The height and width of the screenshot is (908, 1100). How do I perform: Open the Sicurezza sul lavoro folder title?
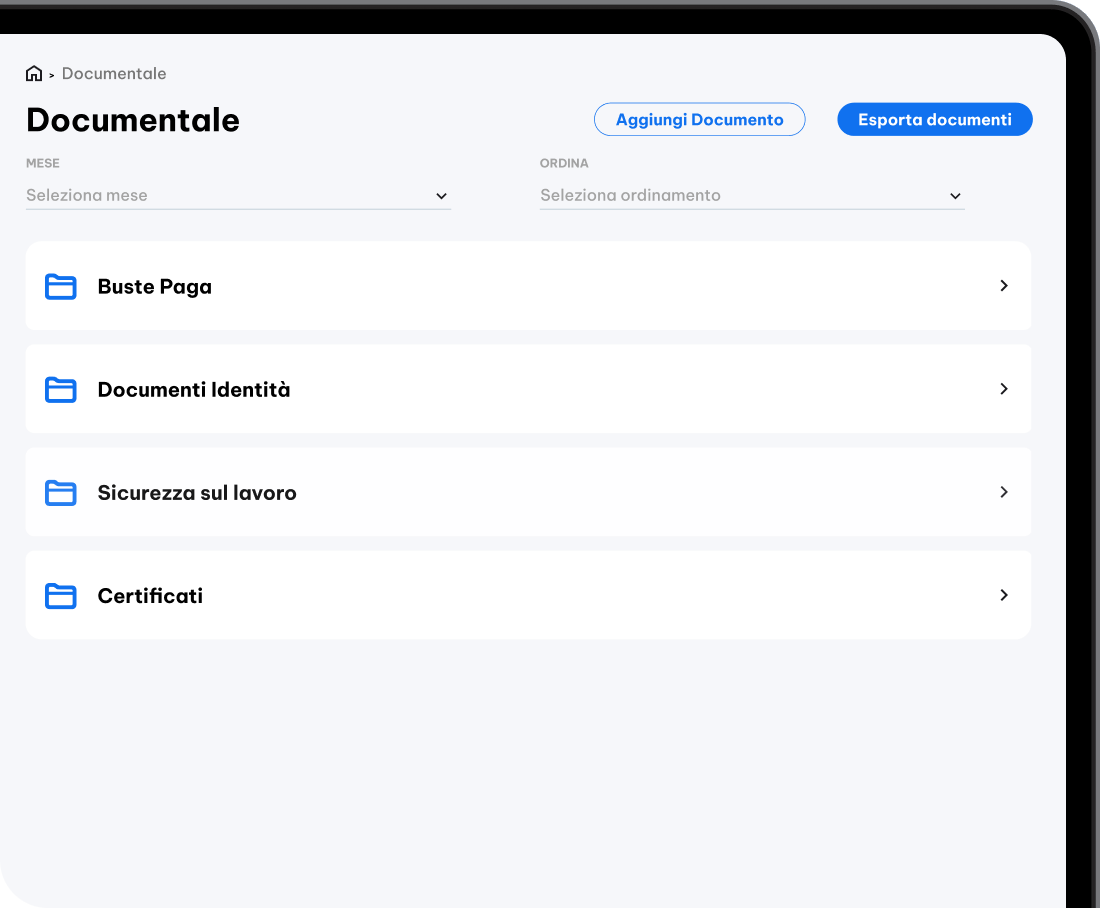pyautogui.click(x=197, y=493)
